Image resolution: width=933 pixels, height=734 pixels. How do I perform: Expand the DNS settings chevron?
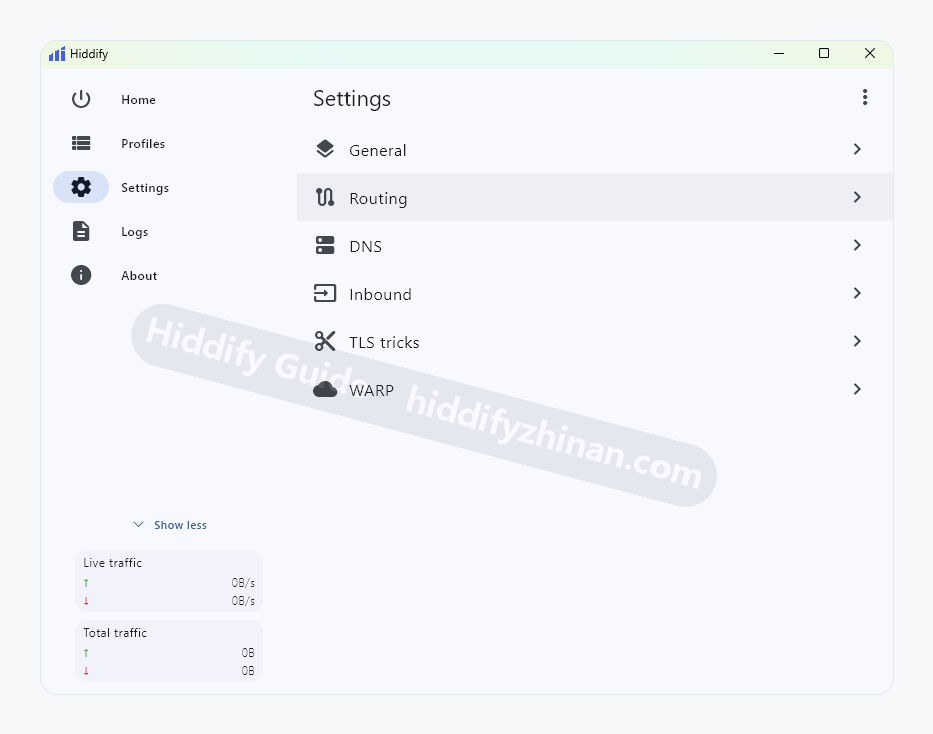tap(857, 246)
